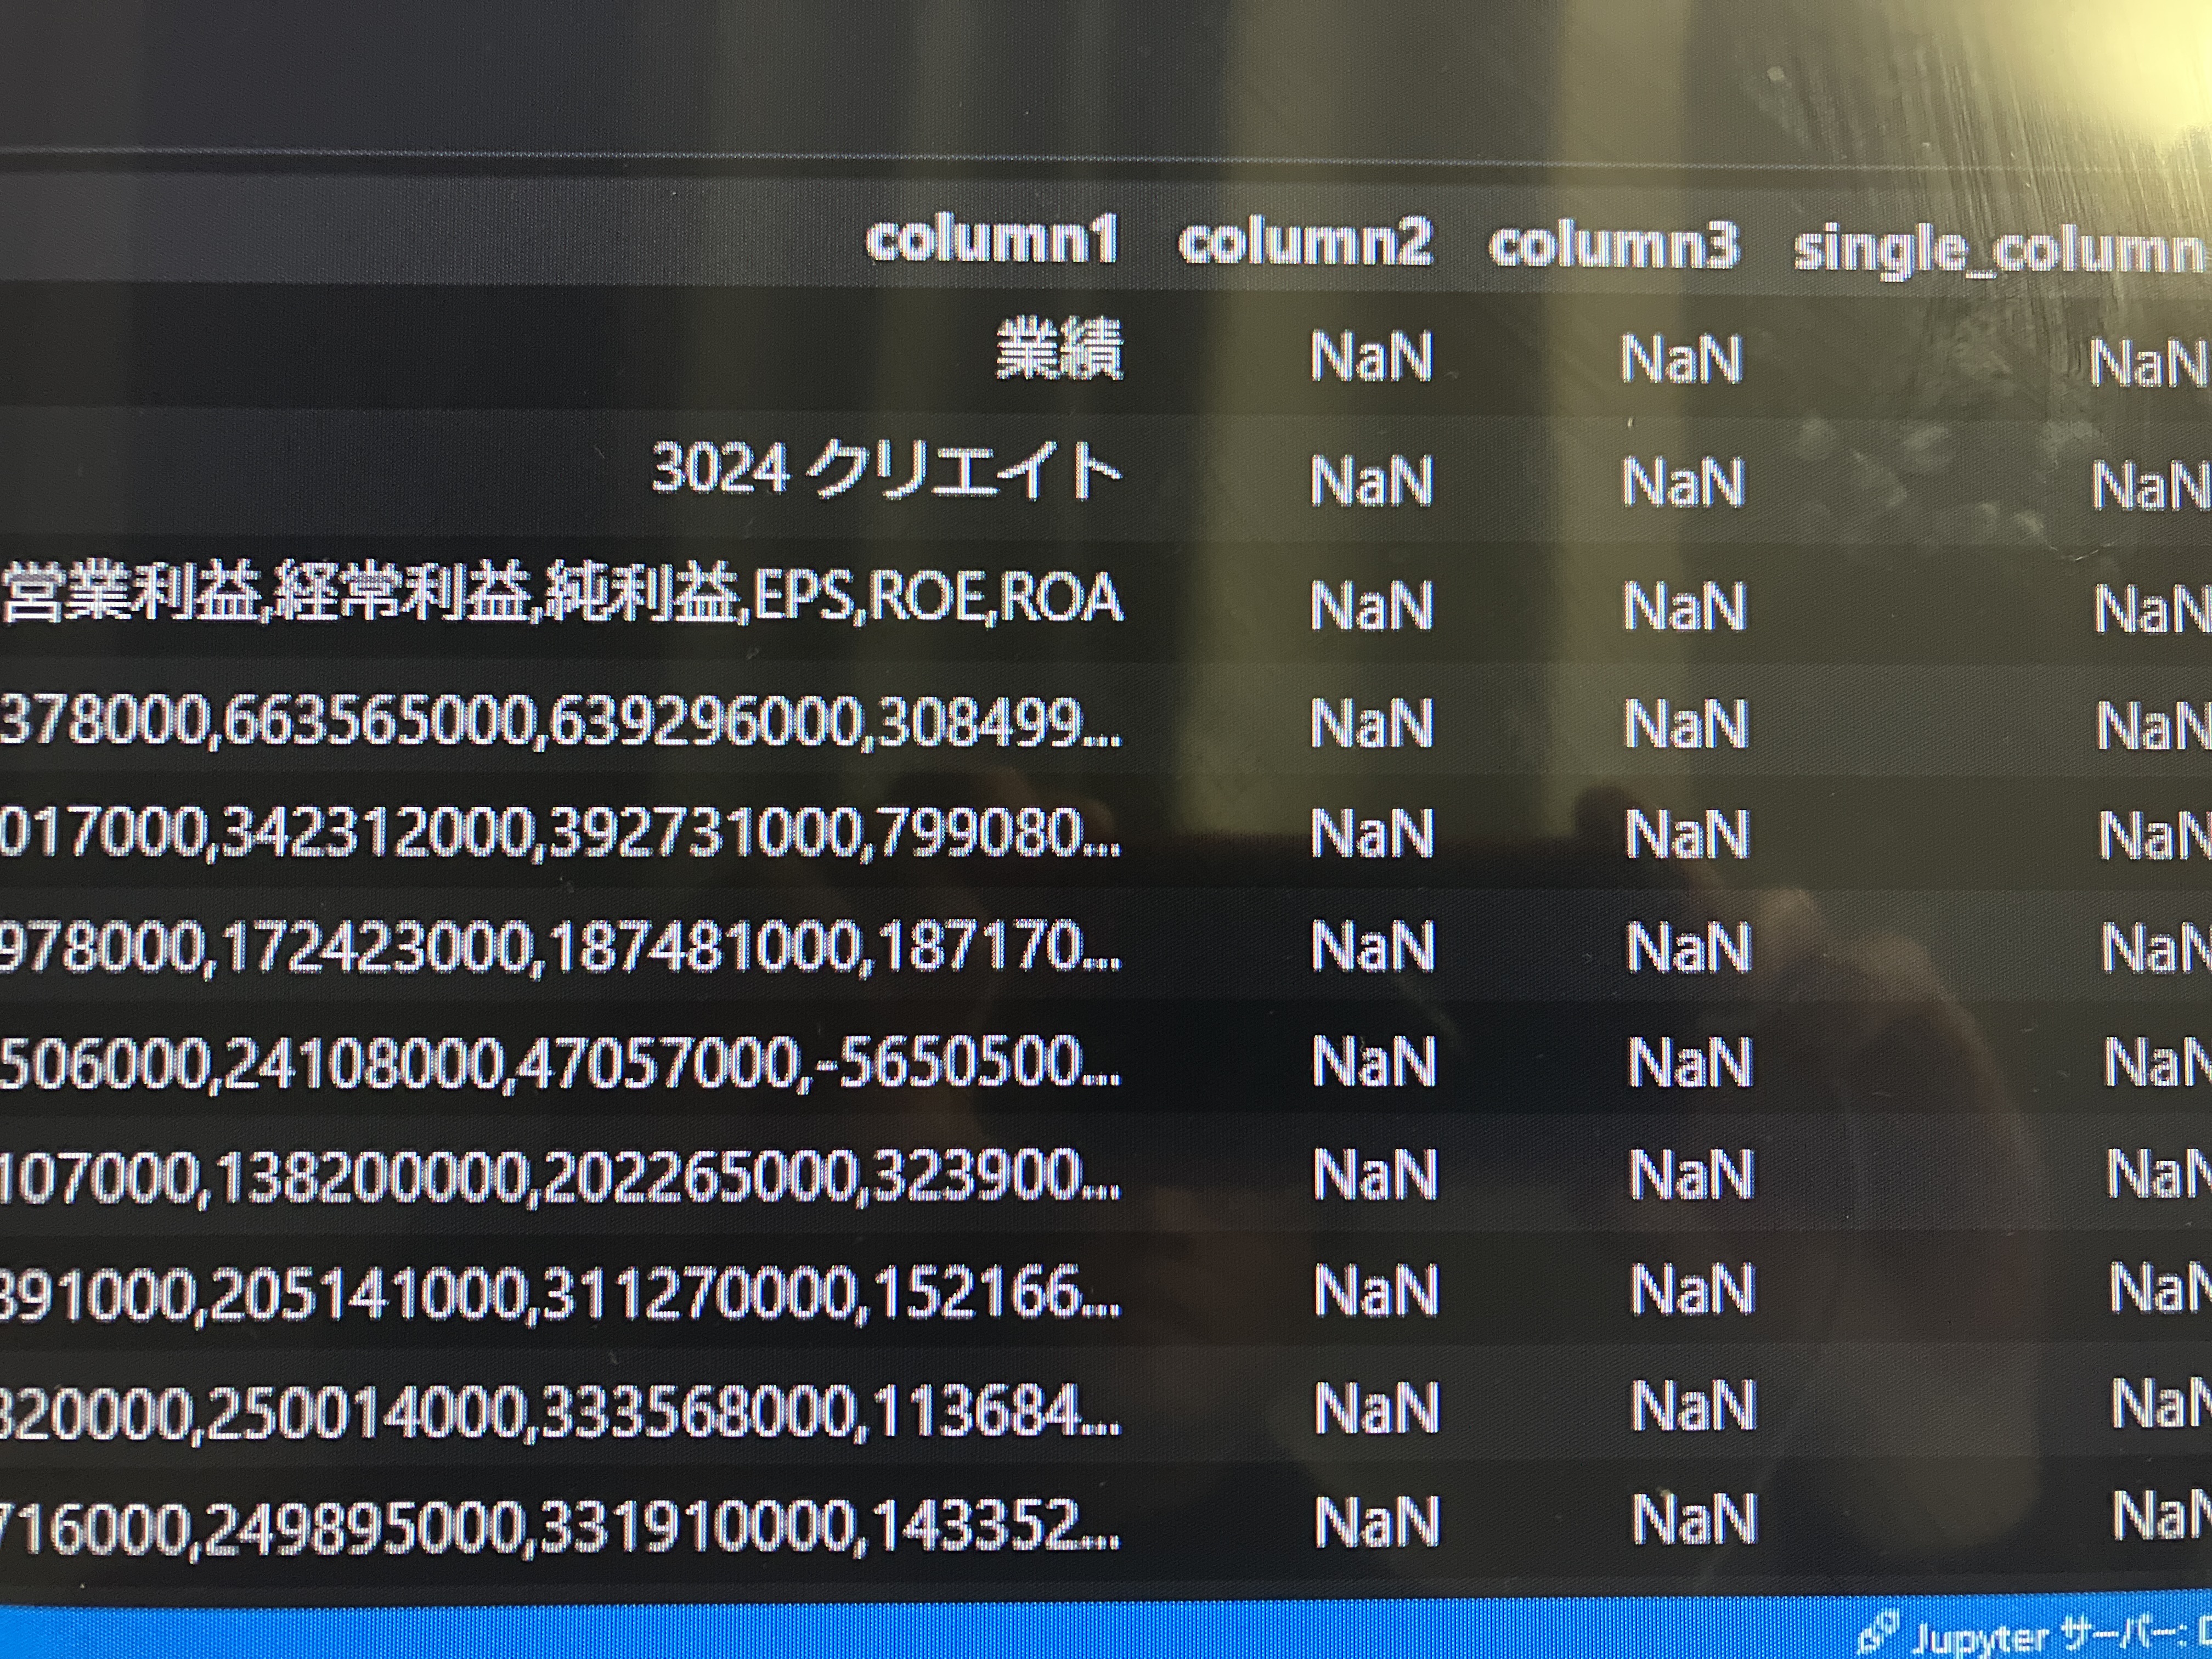Click single_column NaN in the 業績 row
This screenshot has height=1659, width=2212.
(x=2150, y=363)
